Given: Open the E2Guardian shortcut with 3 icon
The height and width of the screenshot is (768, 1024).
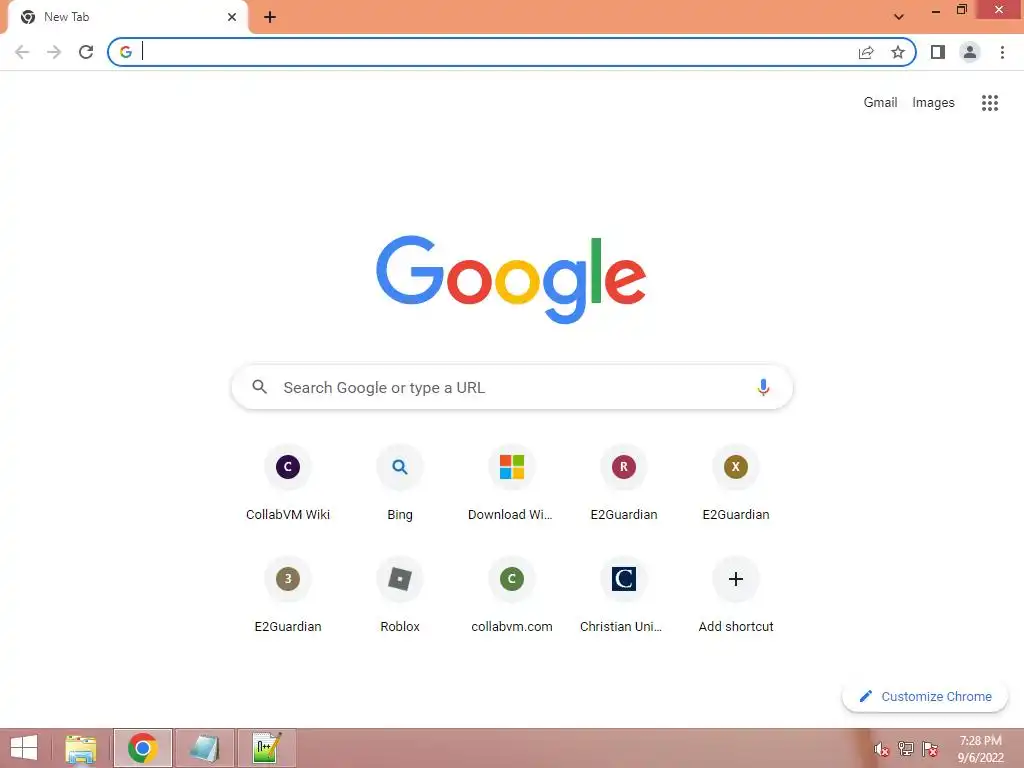Looking at the screenshot, I should pyautogui.click(x=288, y=595).
